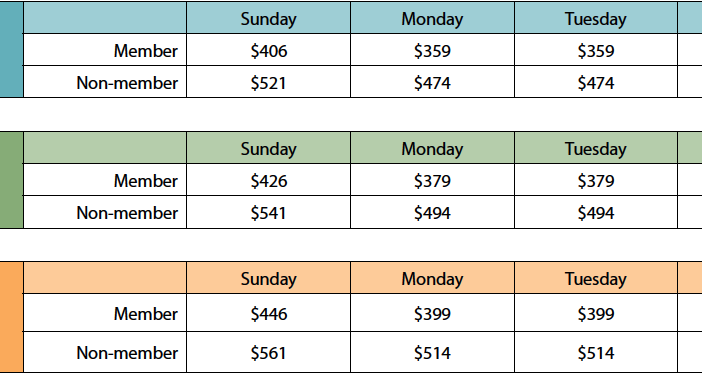The width and height of the screenshot is (702, 378).
Task: Click the $561 Sunday non-member price
Action: (268, 353)
